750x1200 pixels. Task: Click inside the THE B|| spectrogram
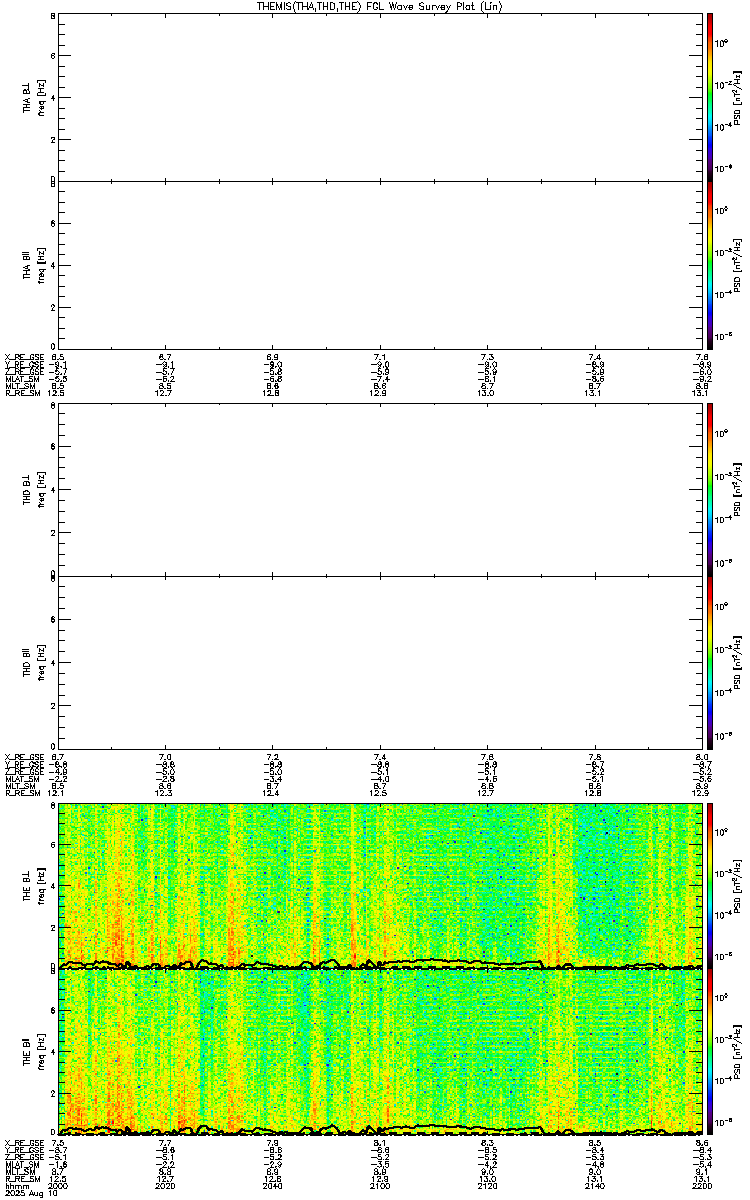pyautogui.click(x=380, y=1051)
